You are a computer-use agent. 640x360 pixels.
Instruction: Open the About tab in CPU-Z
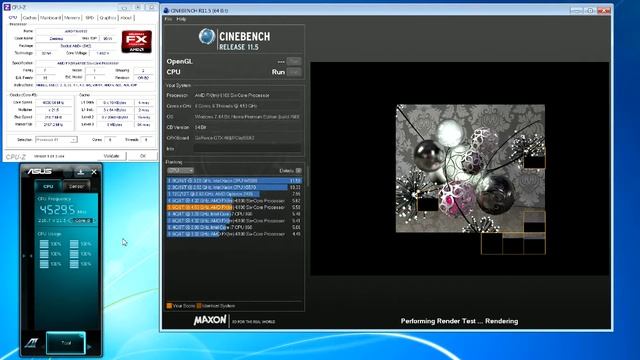(x=126, y=18)
